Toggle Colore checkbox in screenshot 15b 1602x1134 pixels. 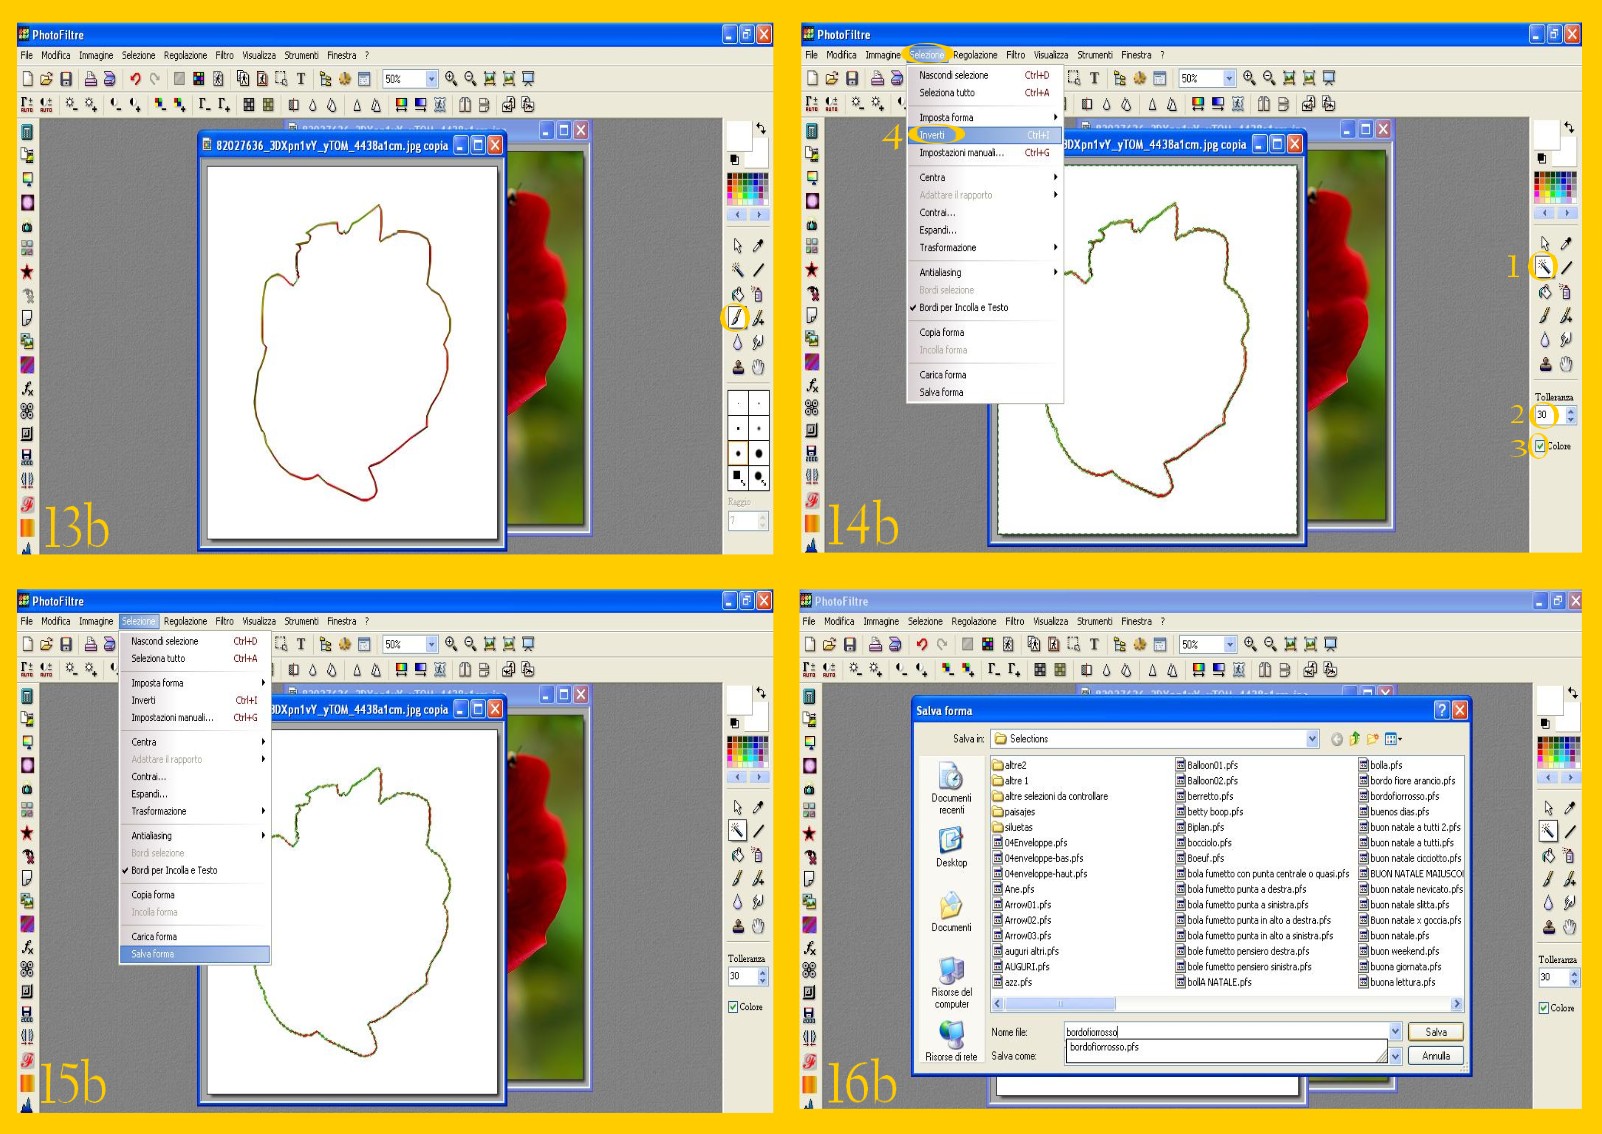coord(733,1007)
